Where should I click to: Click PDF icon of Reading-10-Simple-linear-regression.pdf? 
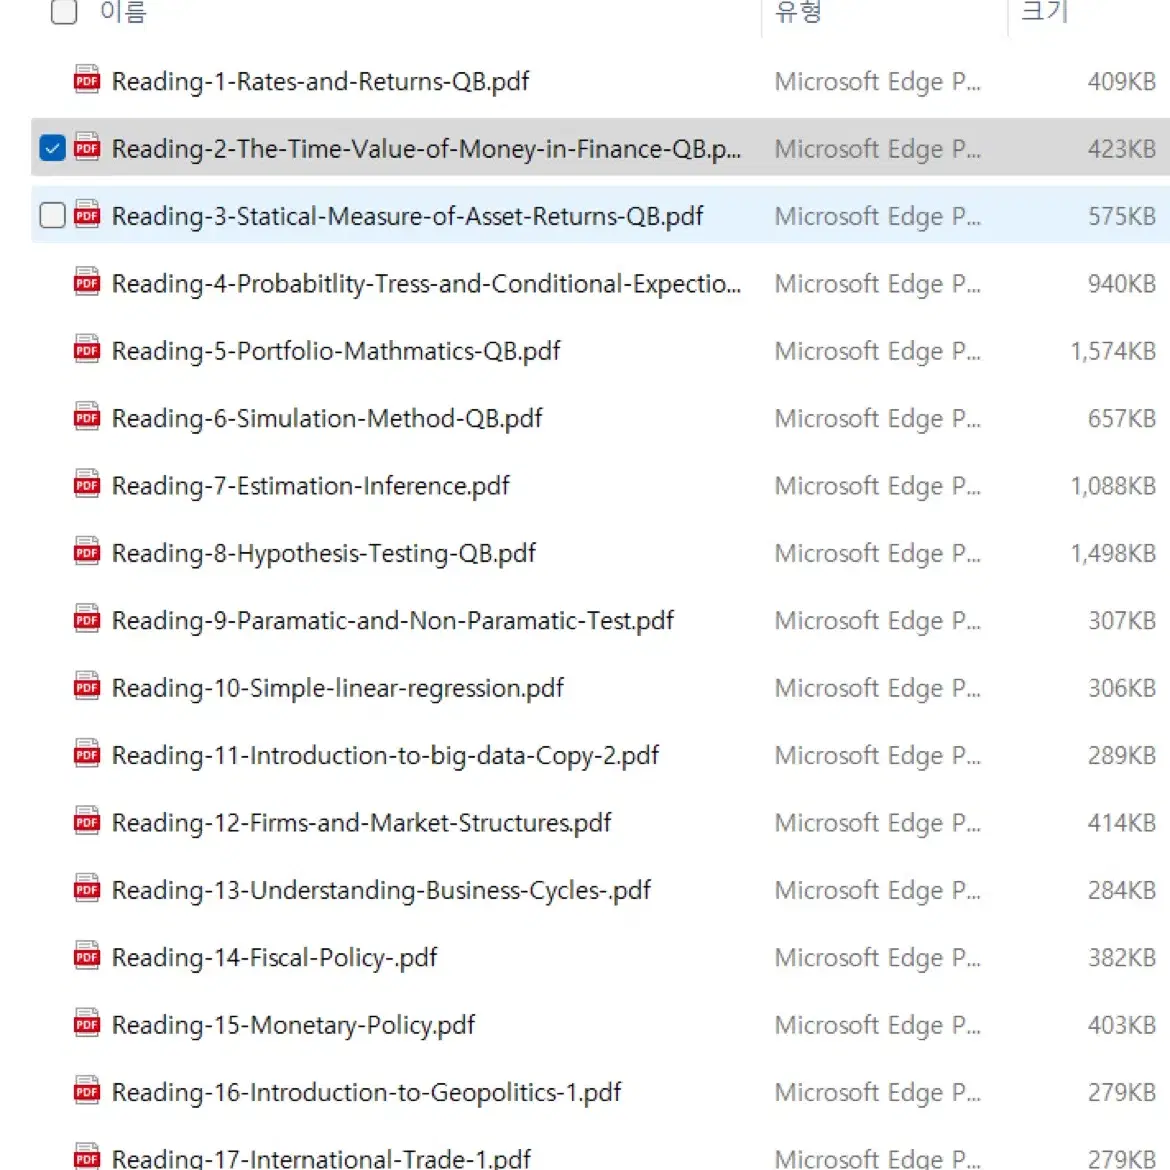87,686
